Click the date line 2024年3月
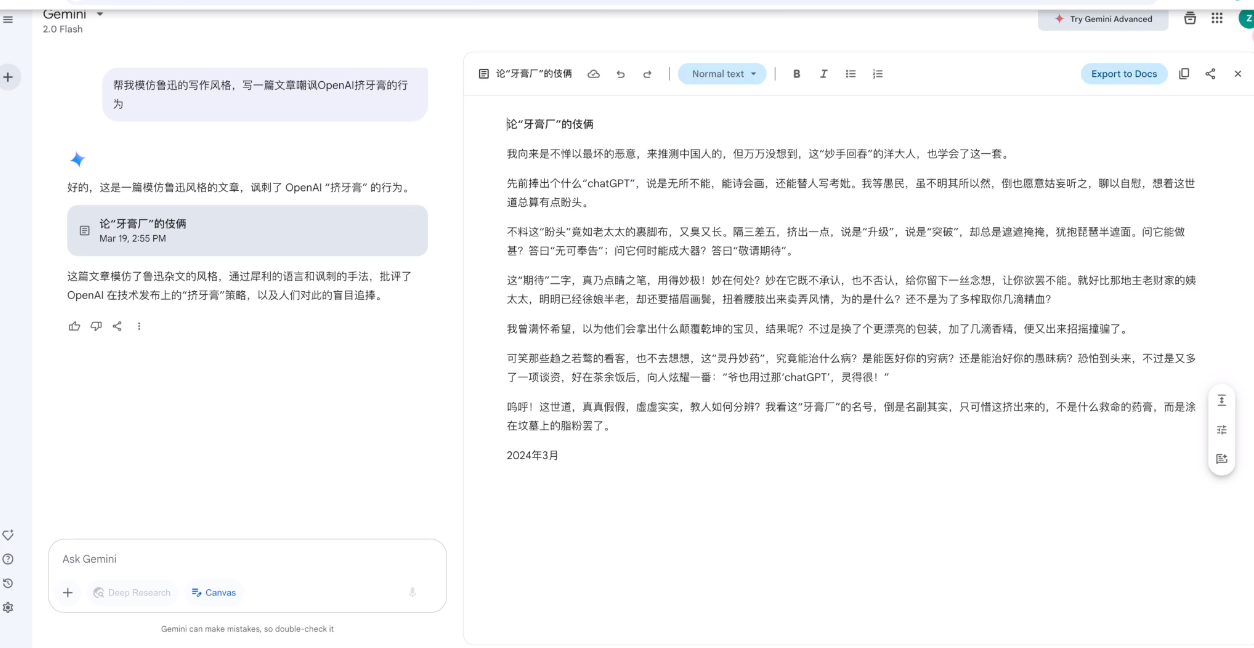This screenshot has height=648, width=1254. point(533,455)
